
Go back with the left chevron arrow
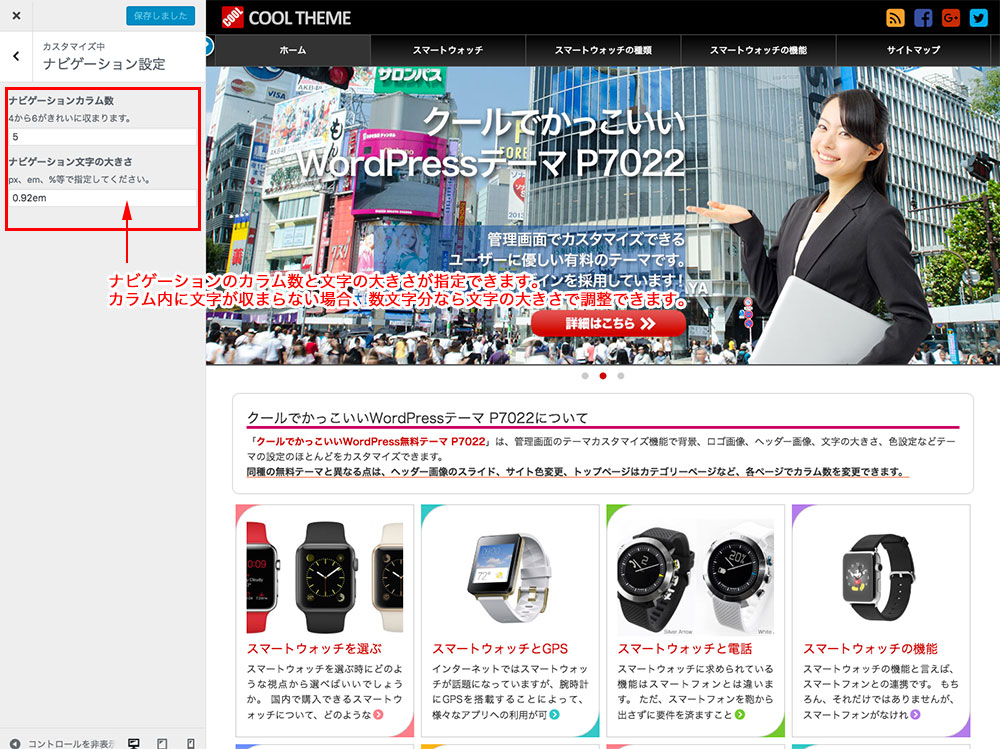pyautogui.click(x=16, y=56)
